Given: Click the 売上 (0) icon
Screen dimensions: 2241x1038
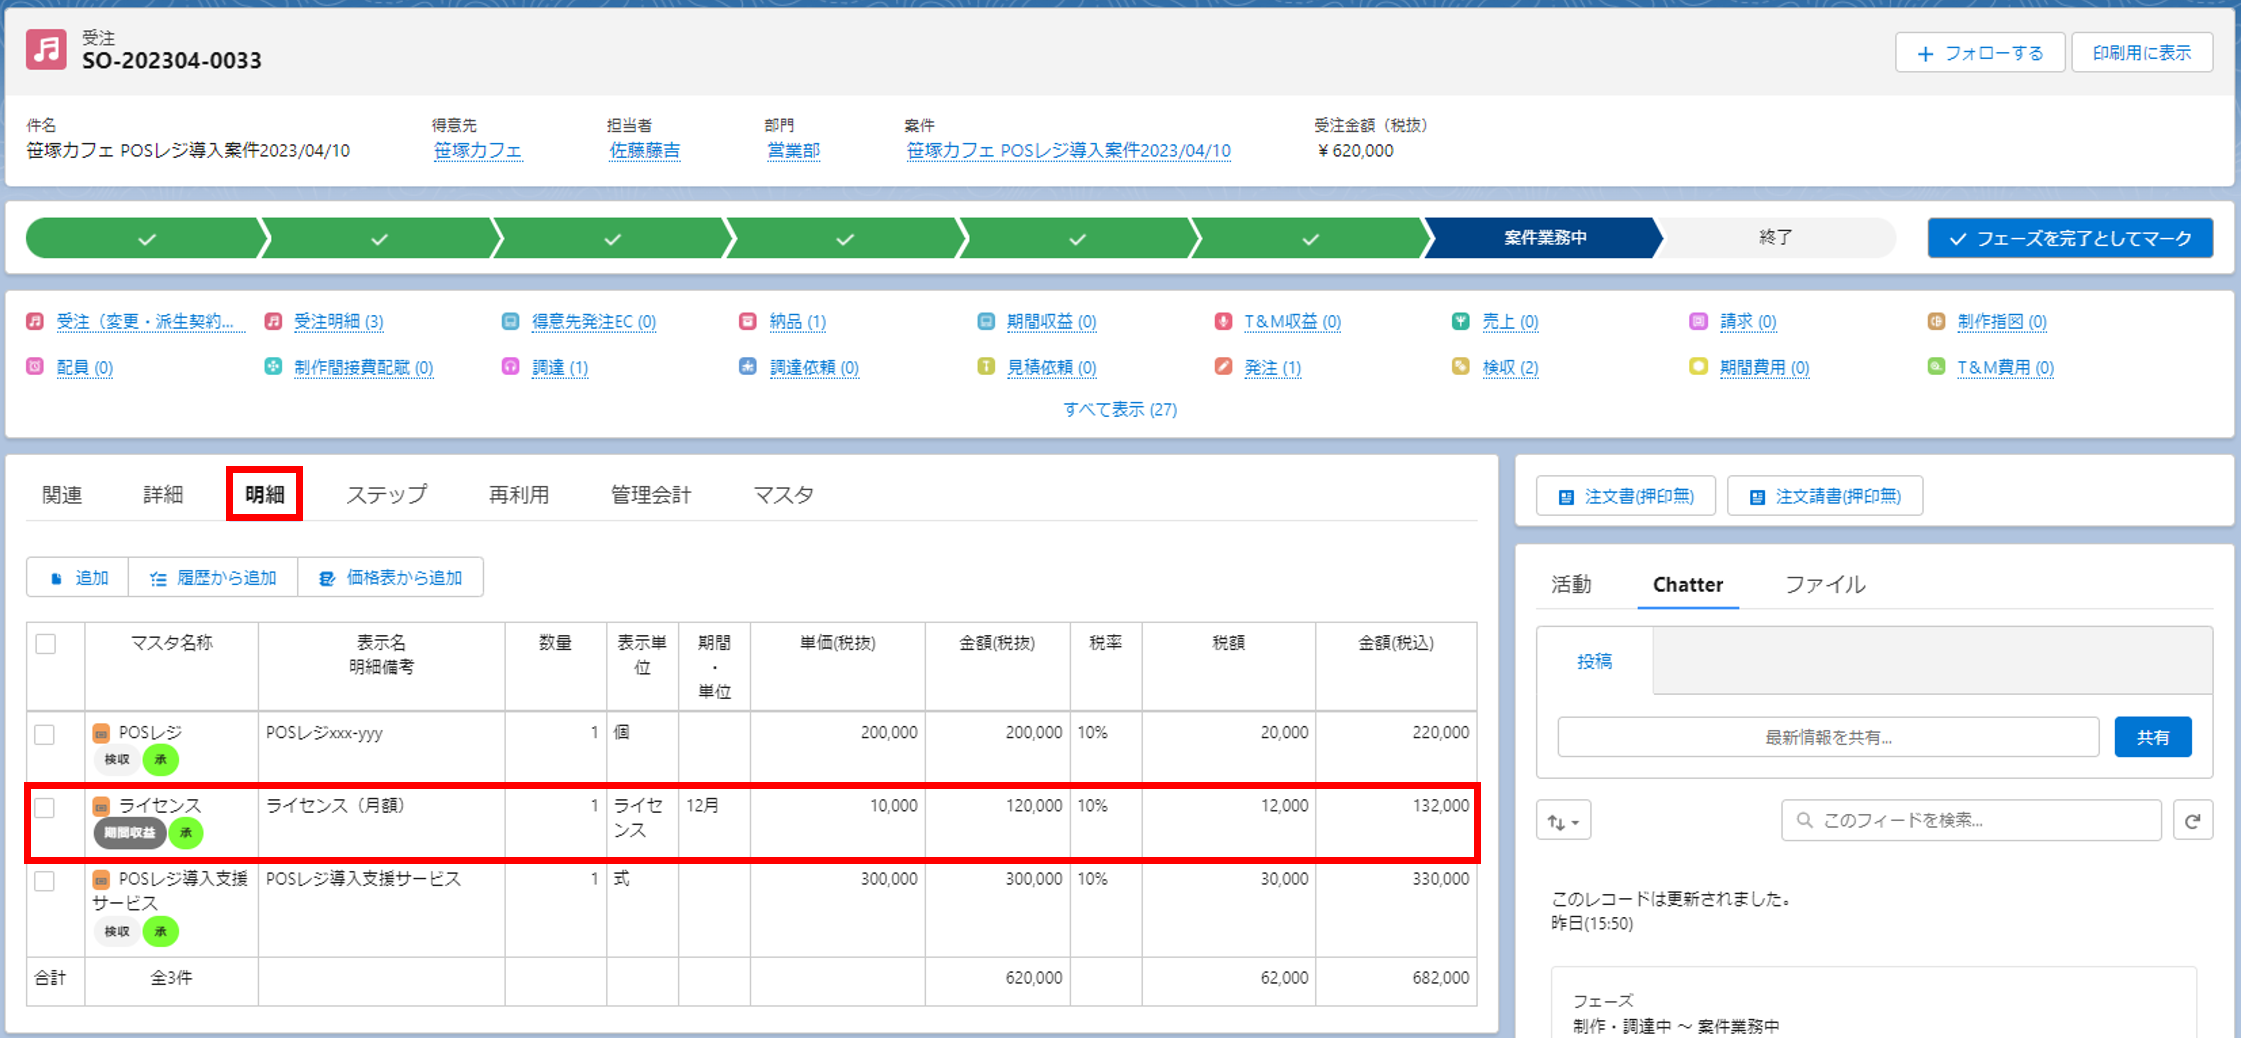Looking at the screenshot, I should (1461, 322).
